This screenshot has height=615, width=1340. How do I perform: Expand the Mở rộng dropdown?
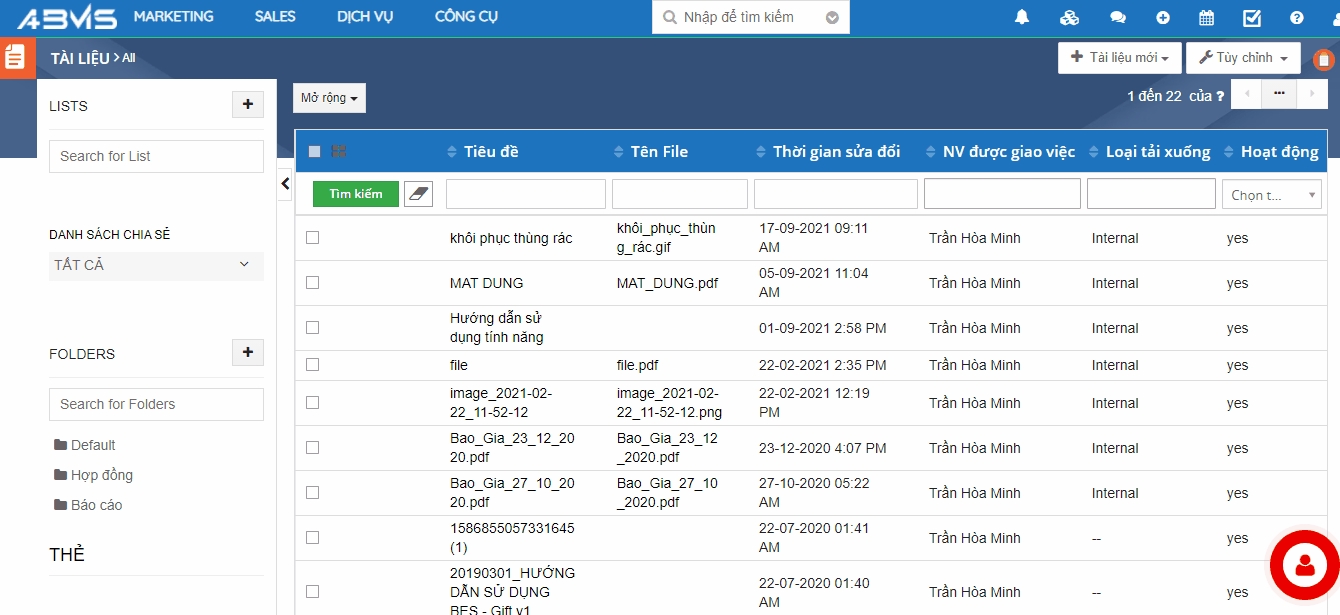(x=329, y=98)
